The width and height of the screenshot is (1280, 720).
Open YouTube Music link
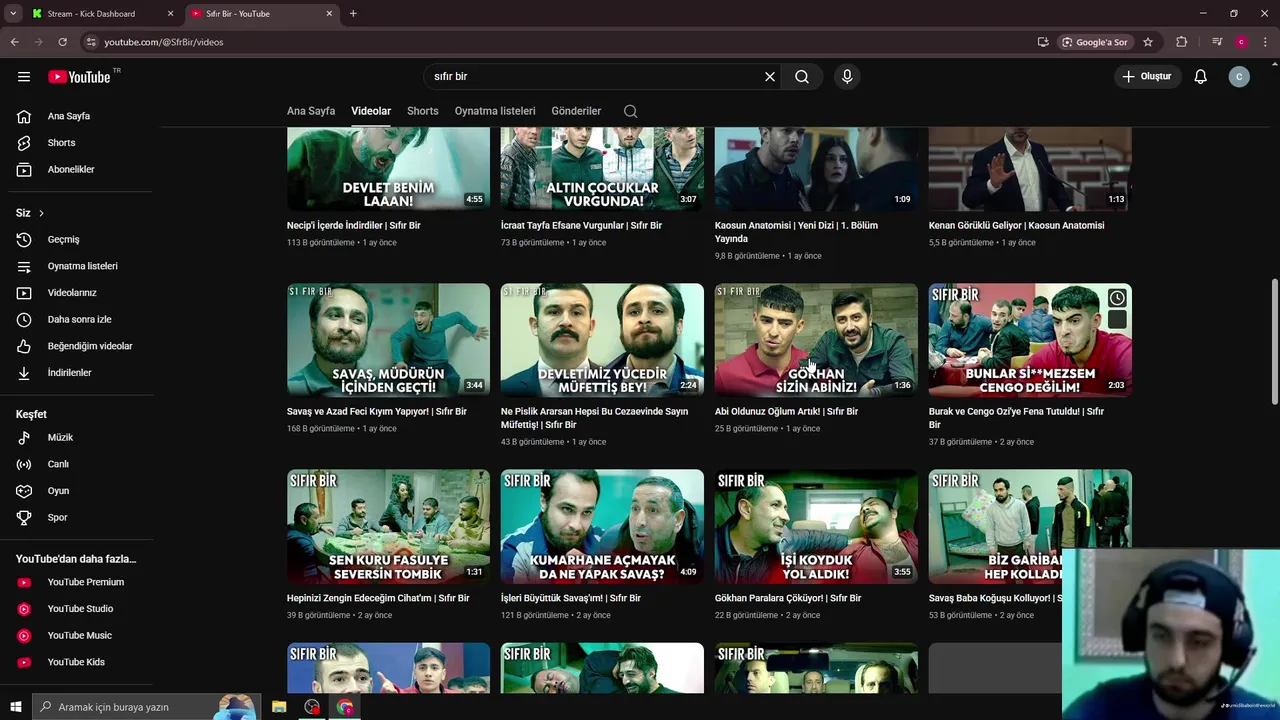point(80,636)
